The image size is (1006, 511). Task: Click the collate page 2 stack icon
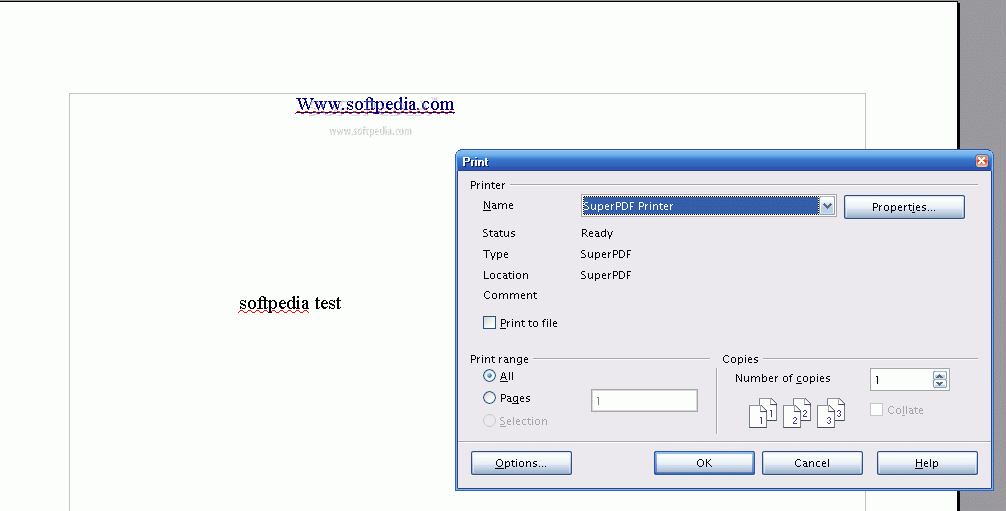797,413
